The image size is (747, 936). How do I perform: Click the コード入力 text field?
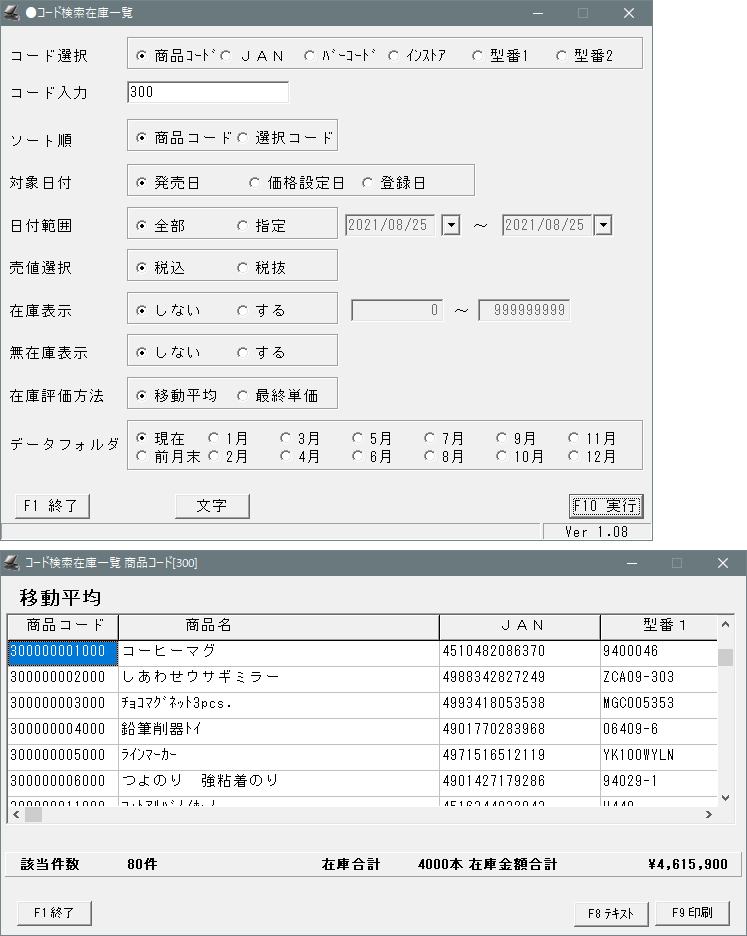point(208,93)
